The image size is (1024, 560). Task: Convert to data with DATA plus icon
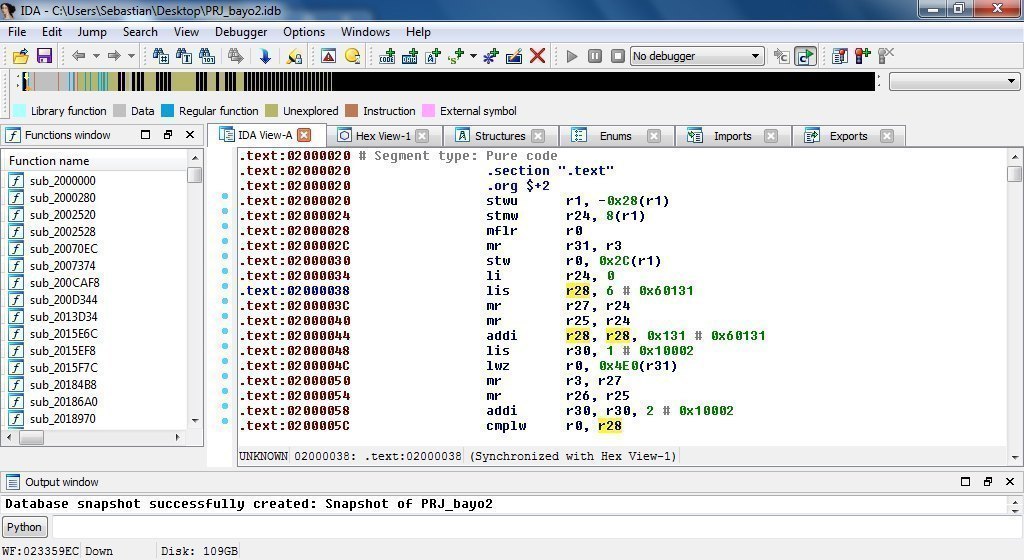tap(409, 56)
